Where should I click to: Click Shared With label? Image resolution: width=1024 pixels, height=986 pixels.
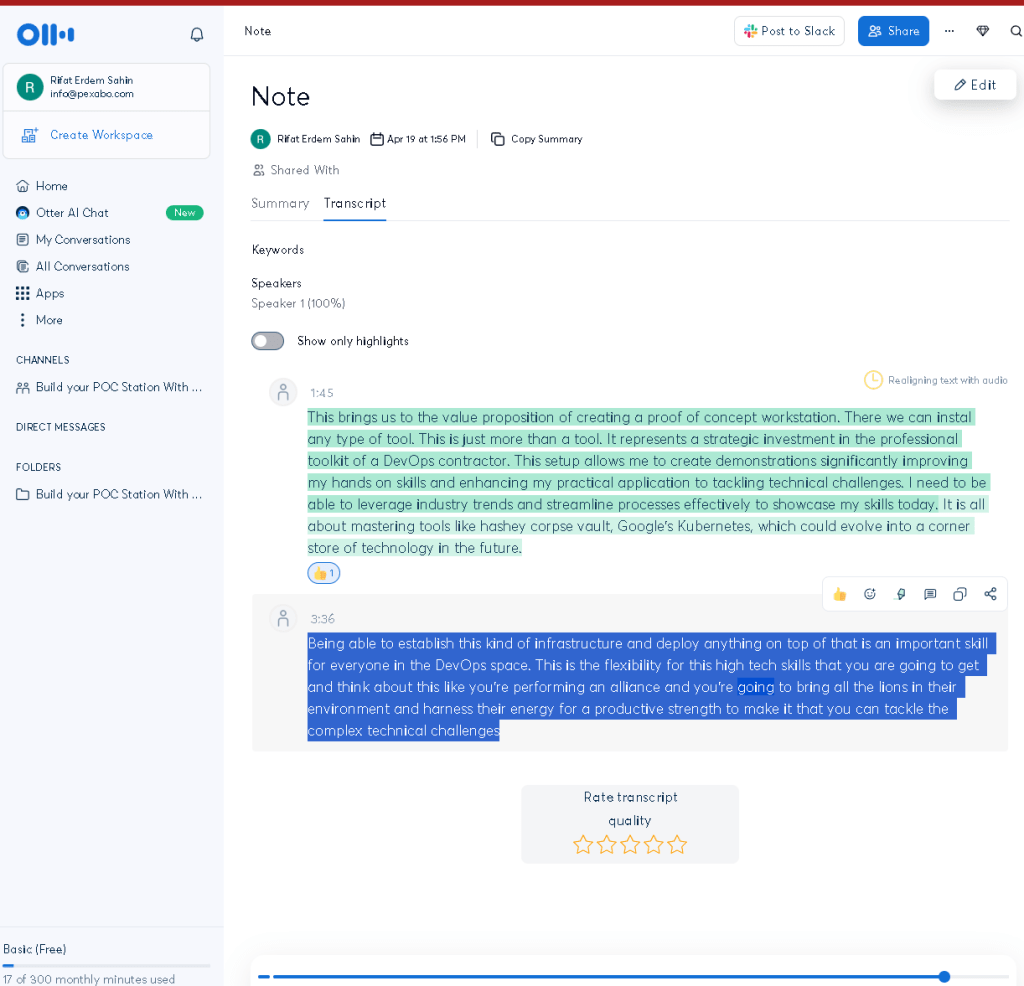[x=305, y=170]
